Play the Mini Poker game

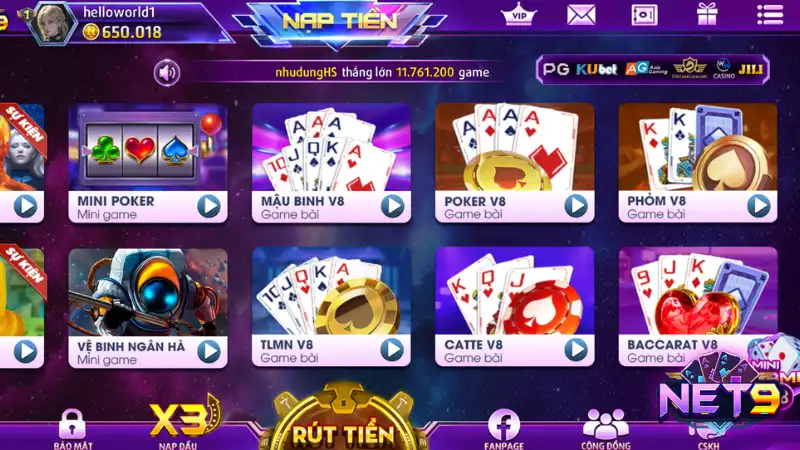209,206
